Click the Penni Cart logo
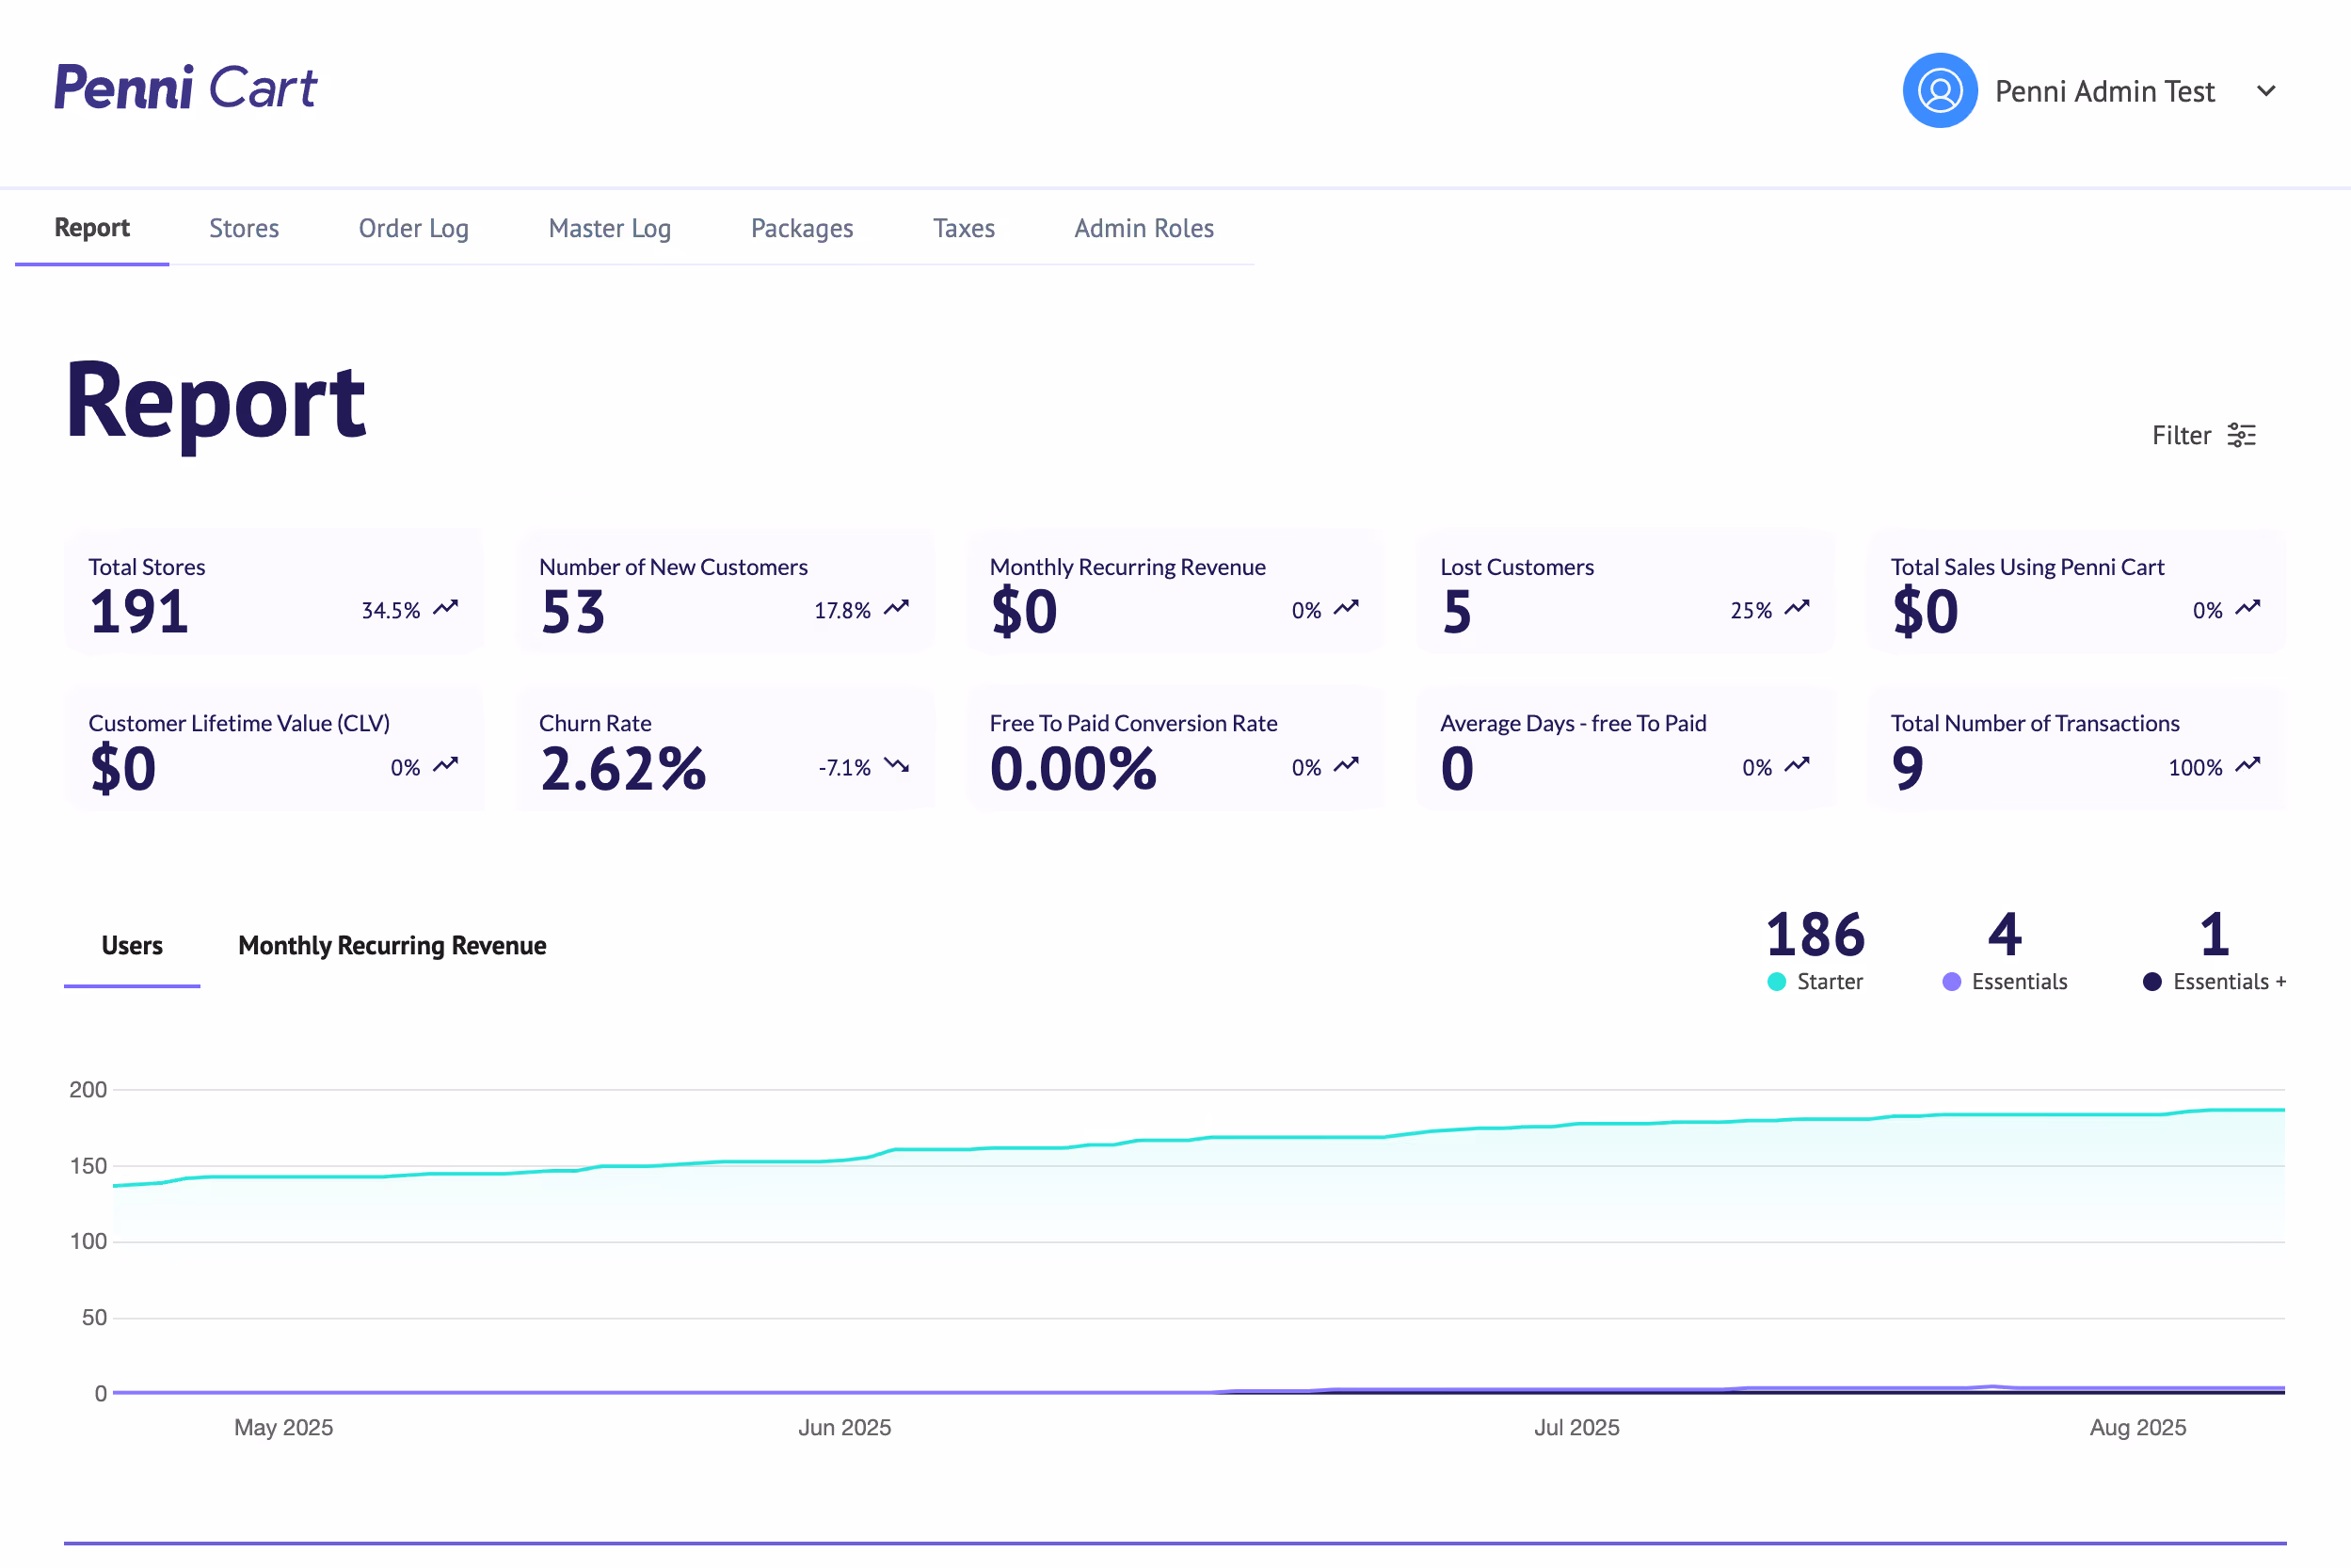 tap(185, 88)
